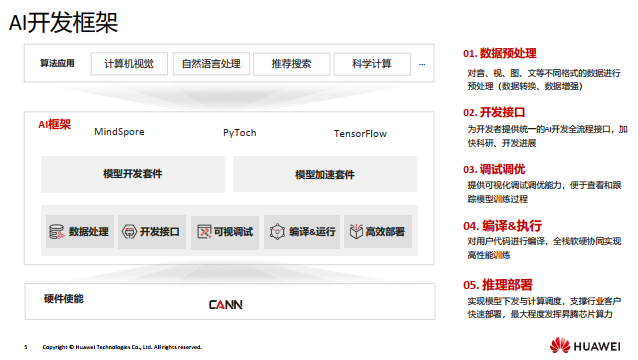Click the heading 04. 编译&执行
Image resolution: width=638 pixels, height=360 pixels.
click(503, 226)
